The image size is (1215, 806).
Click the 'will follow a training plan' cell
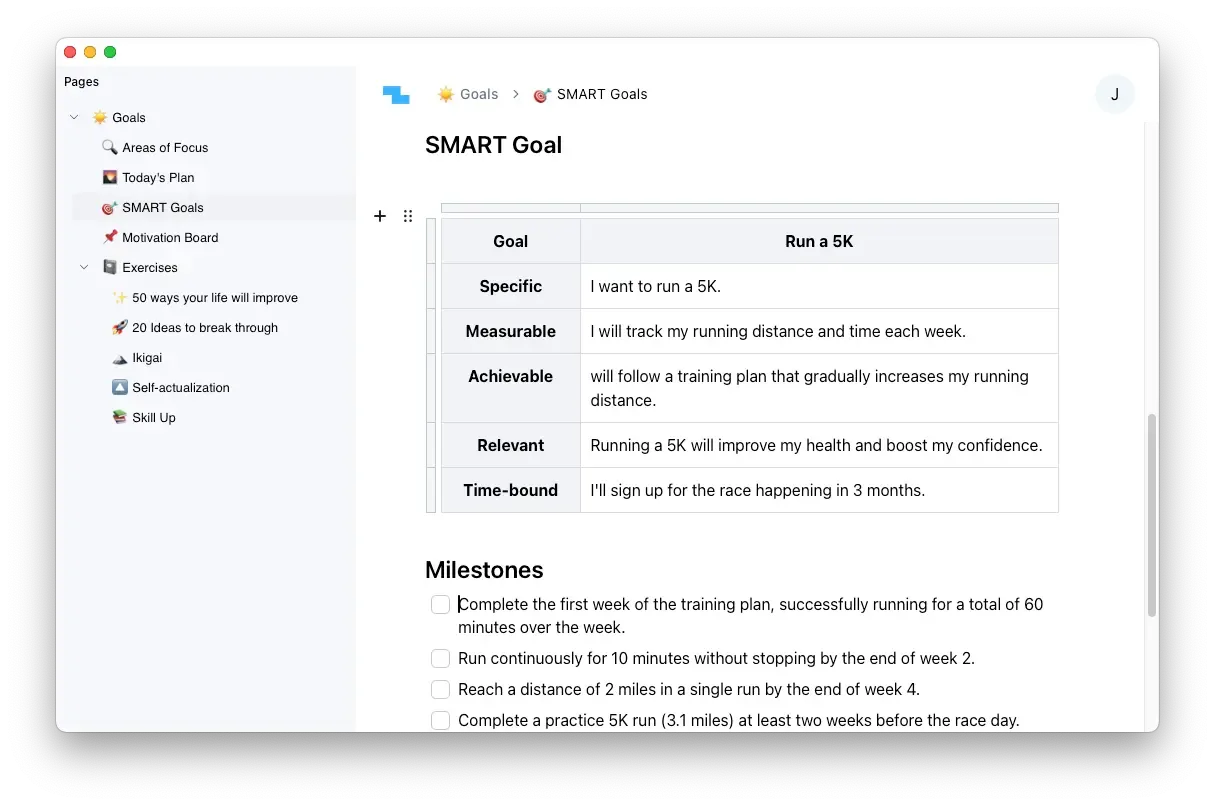coord(819,388)
